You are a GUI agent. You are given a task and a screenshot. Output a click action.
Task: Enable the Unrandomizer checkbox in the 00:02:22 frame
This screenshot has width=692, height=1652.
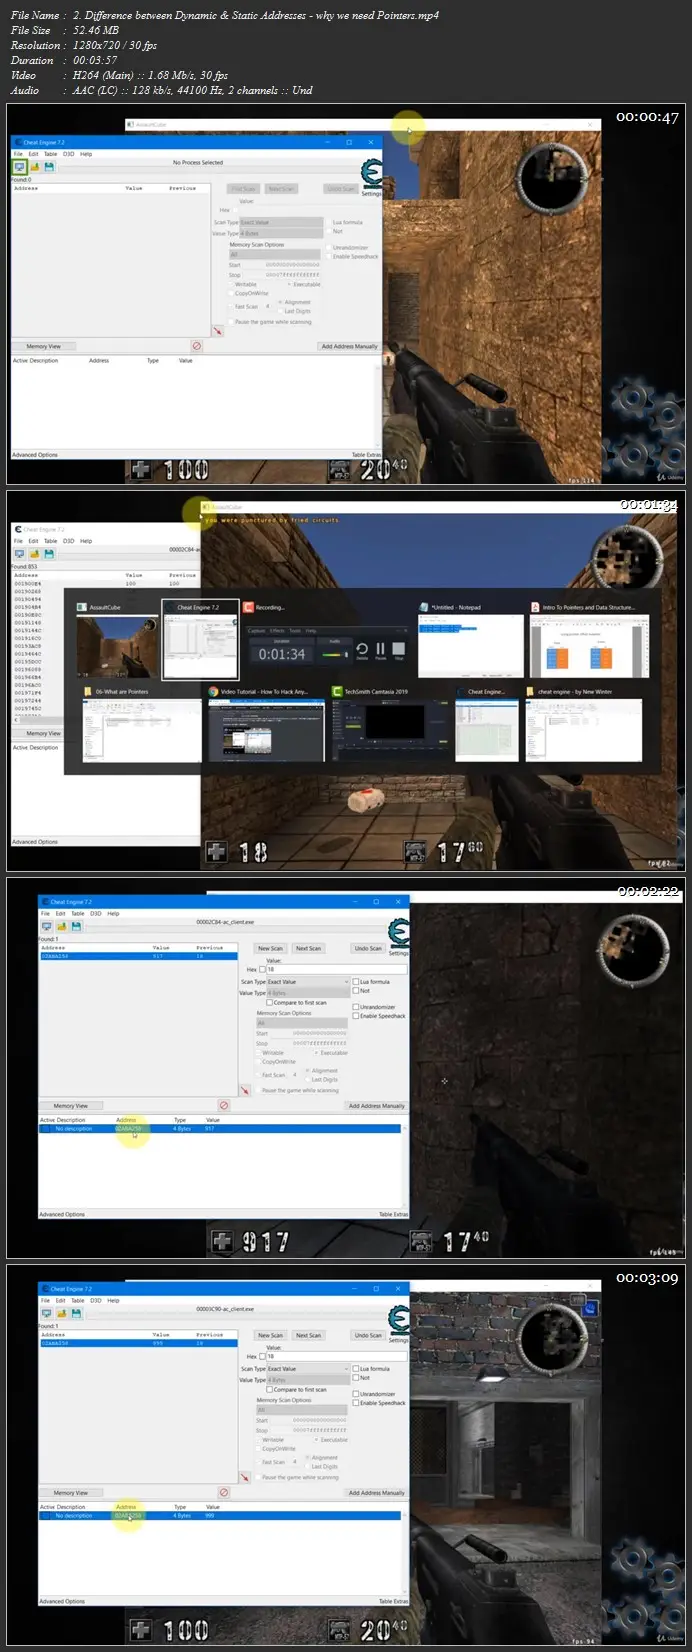tap(356, 1007)
